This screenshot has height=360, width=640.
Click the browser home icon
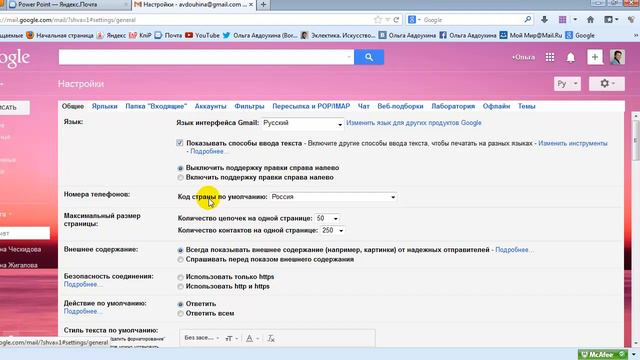[590, 20]
